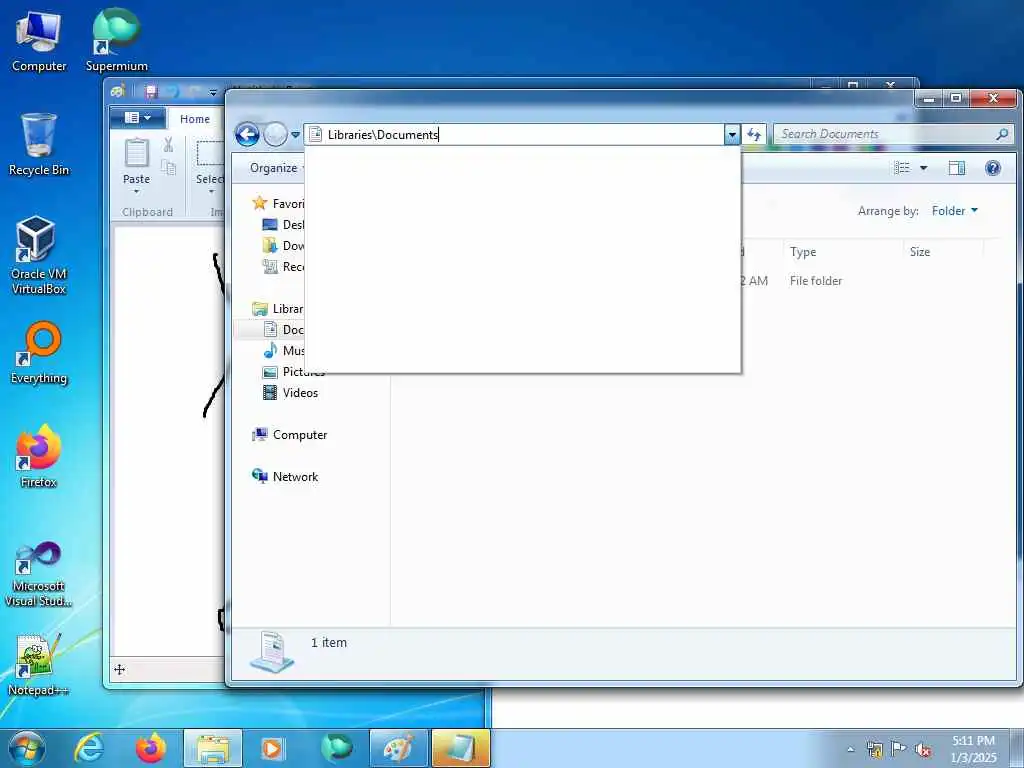1024x768 pixels.
Task: Click in the Libraries\Documents address field
Action: click(x=515, y=135)
